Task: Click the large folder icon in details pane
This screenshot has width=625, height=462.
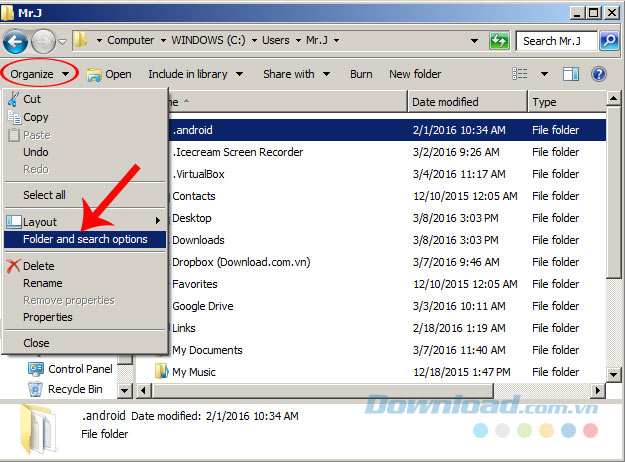Action: [x=38, y=429]
